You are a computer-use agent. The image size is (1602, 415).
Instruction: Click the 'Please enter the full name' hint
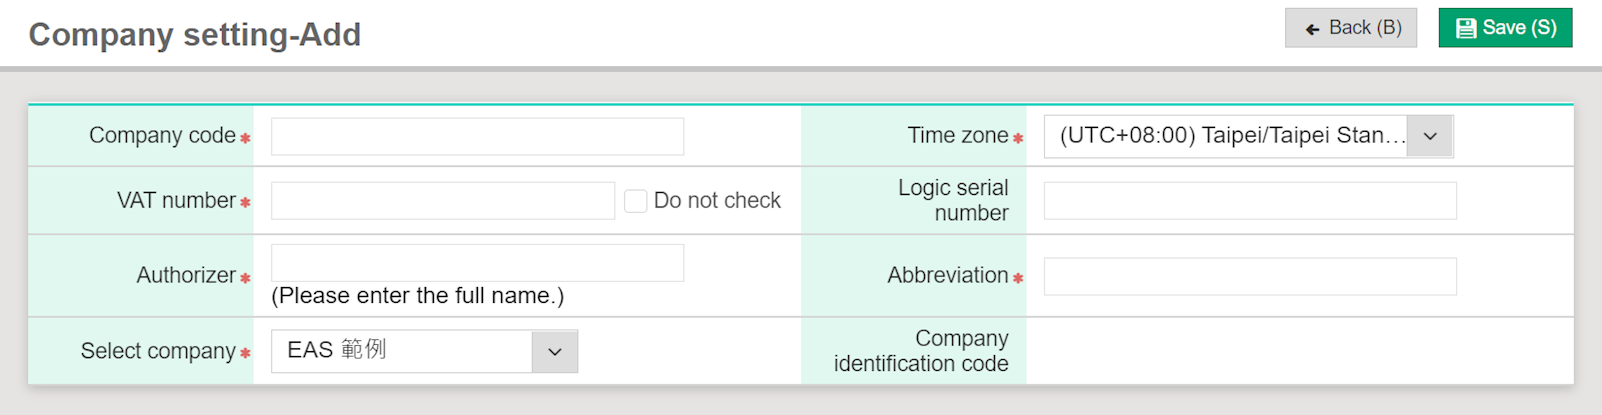click(x=417, y=296)
